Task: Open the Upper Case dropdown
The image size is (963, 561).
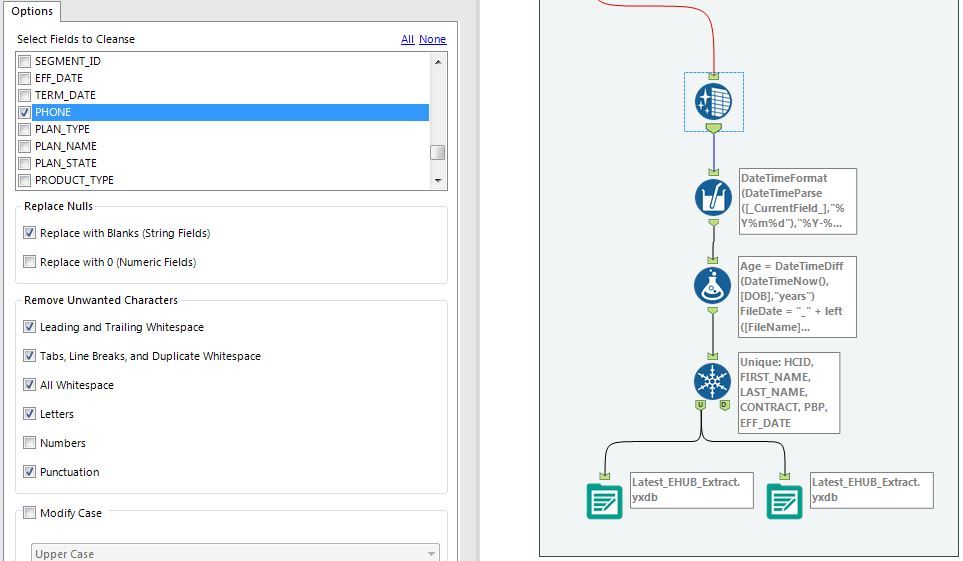Action: pyautogui.click(x=235, y=553)
